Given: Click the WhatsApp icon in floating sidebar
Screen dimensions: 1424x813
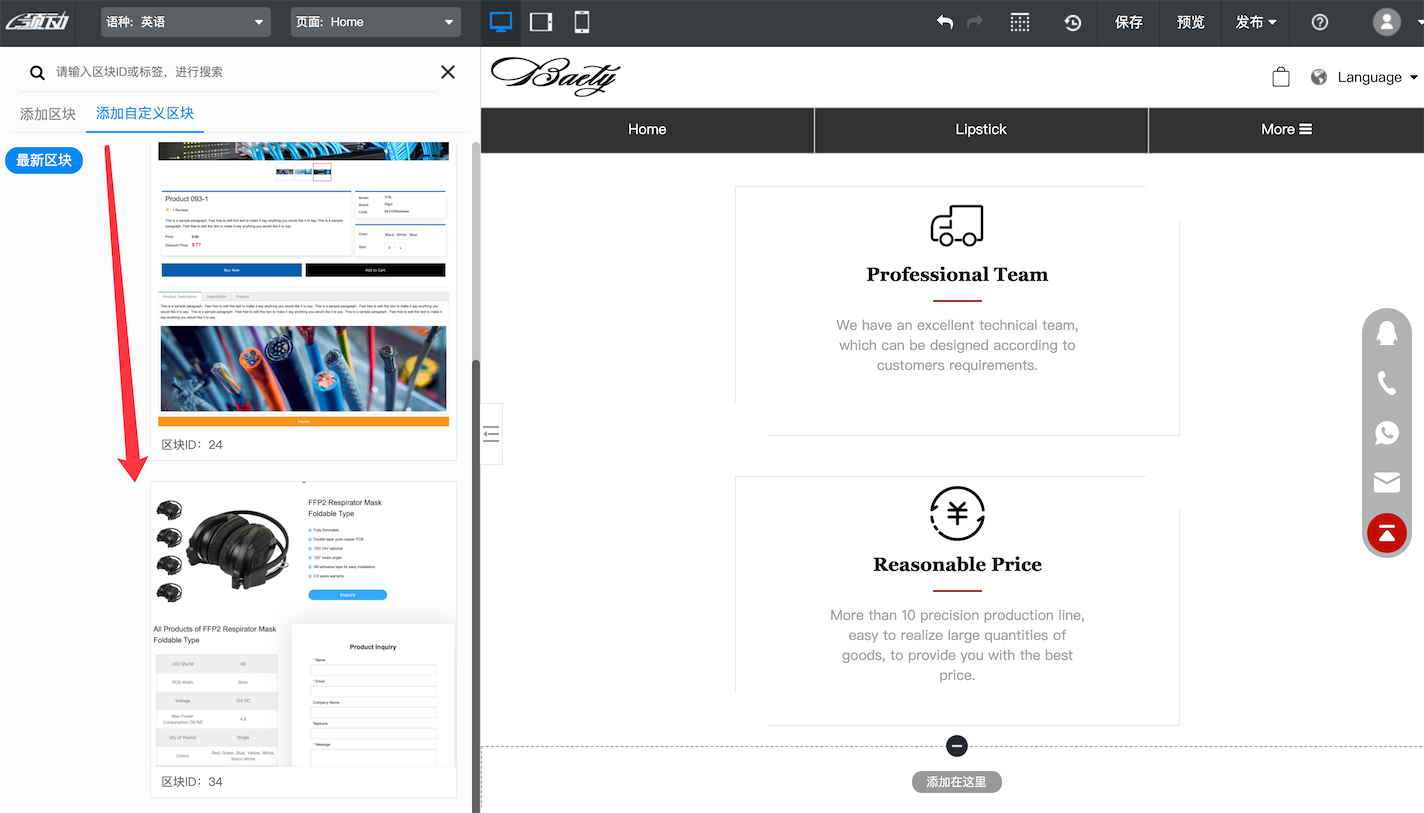Looking at the screenshot, I should tap(1387, 433).
